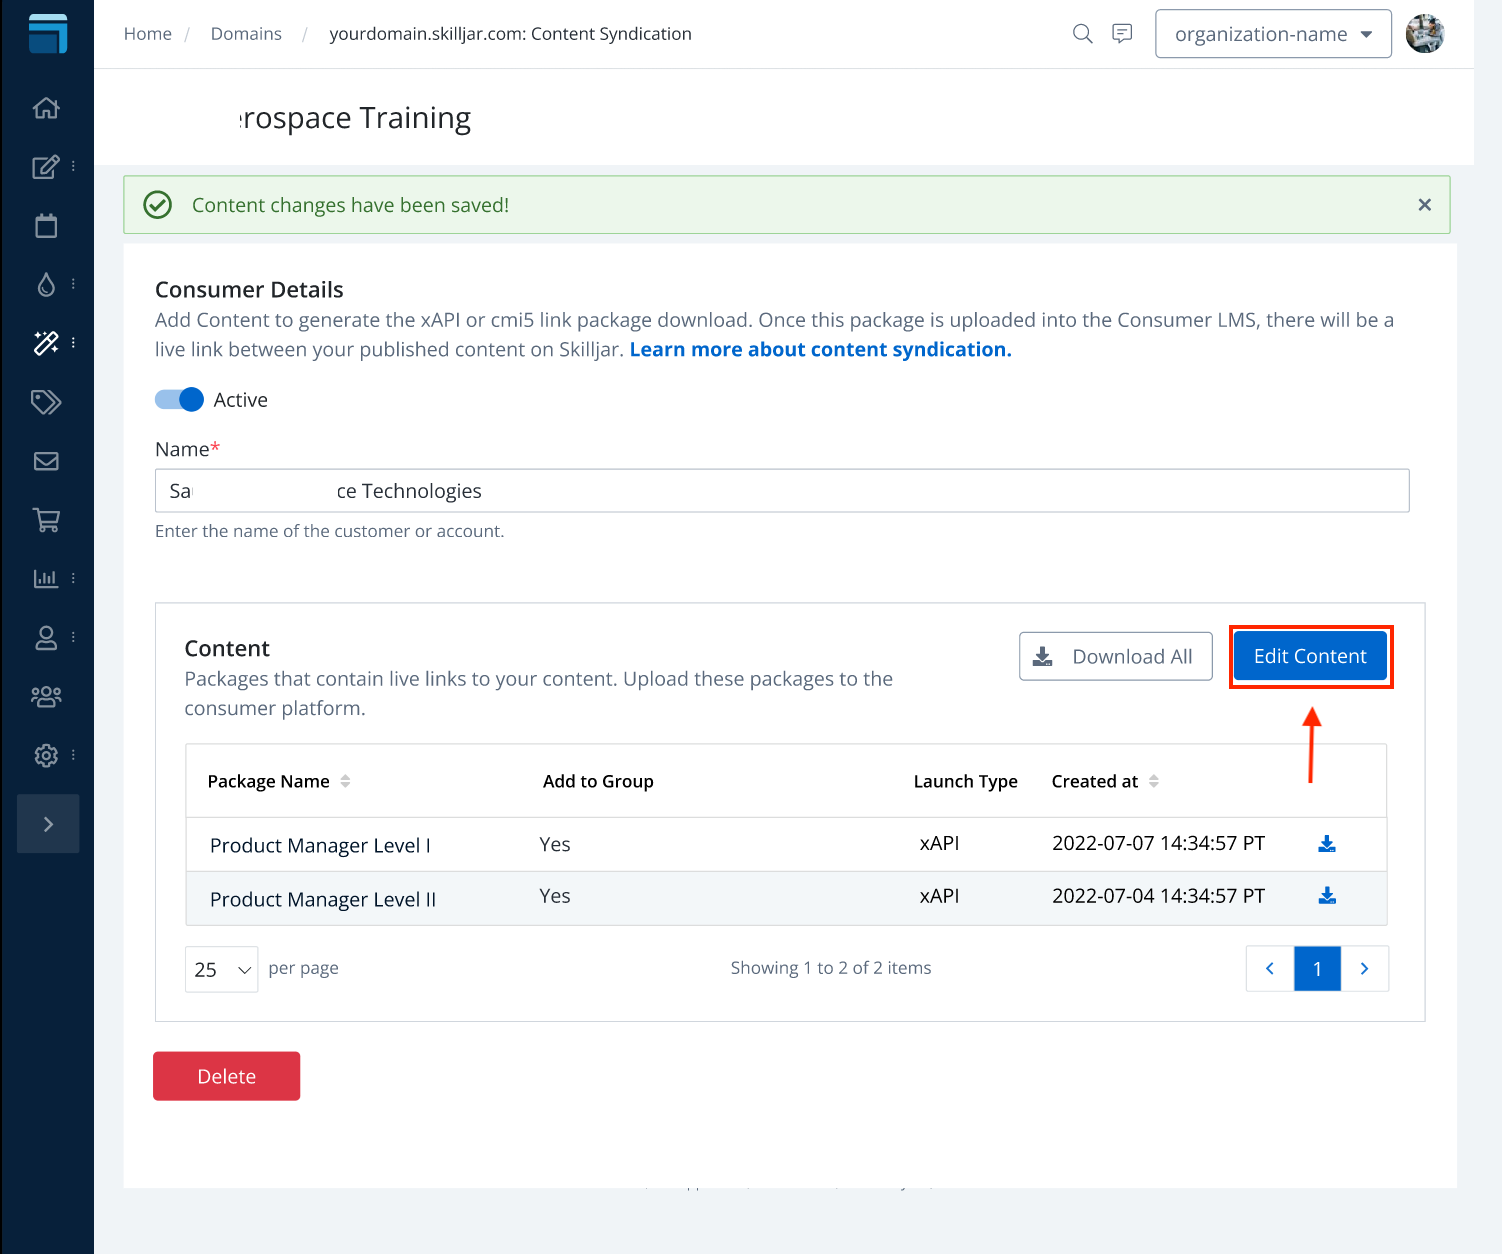The height and width of the screenshot is (1254, 1502).
Task: Download Product Manager Level I package
Action: pyautogui.click(x=1327, y=844)
